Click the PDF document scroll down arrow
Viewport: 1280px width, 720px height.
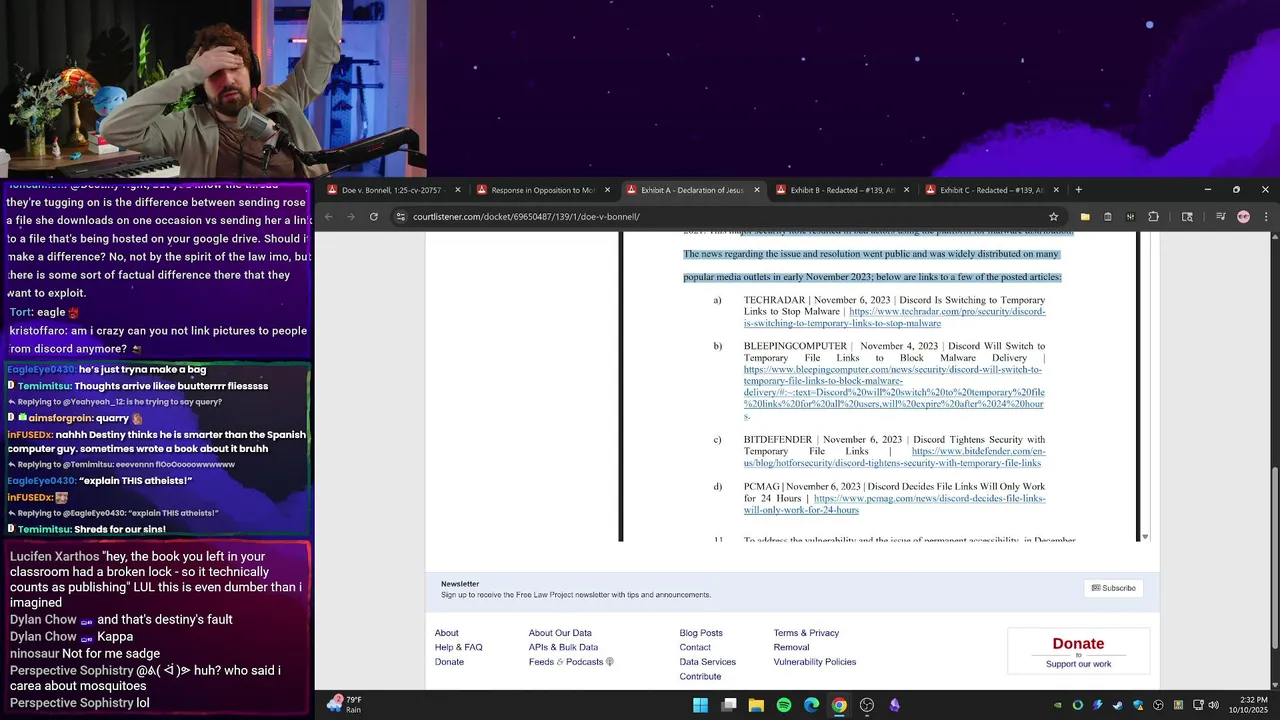[x=1145, y=537]
